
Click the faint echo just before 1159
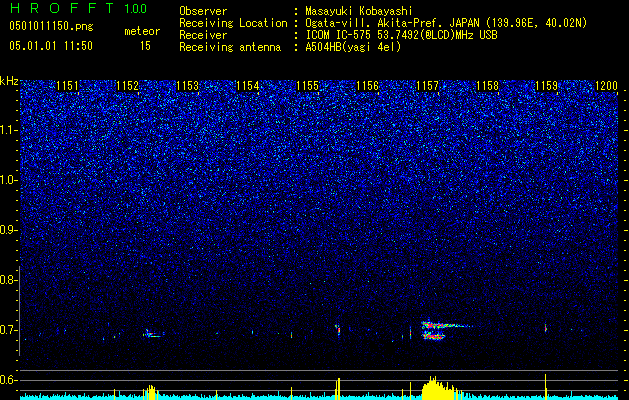click(546, 328)
